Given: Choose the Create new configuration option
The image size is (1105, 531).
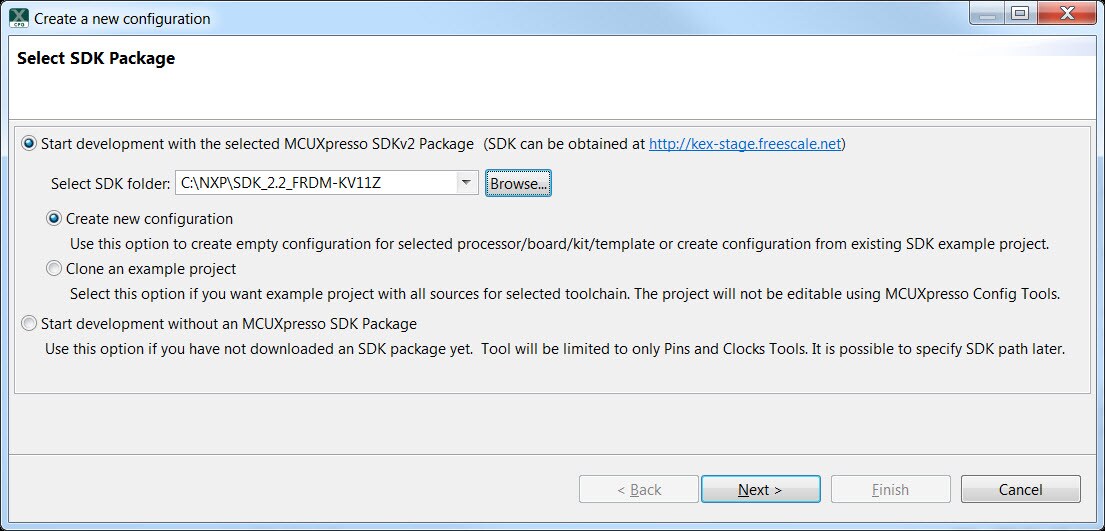Looking at the screenshot, I should click(x=54, y=219).
